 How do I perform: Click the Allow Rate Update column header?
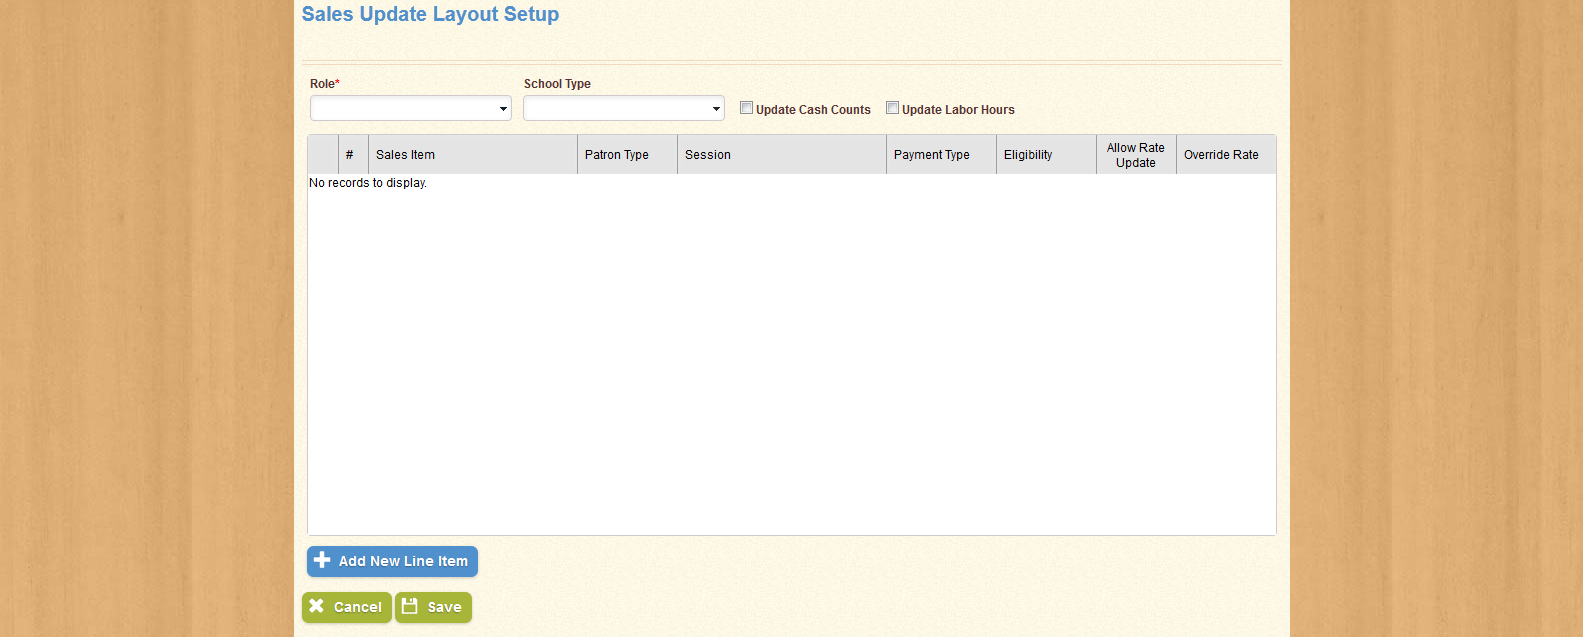point(1136,155)
